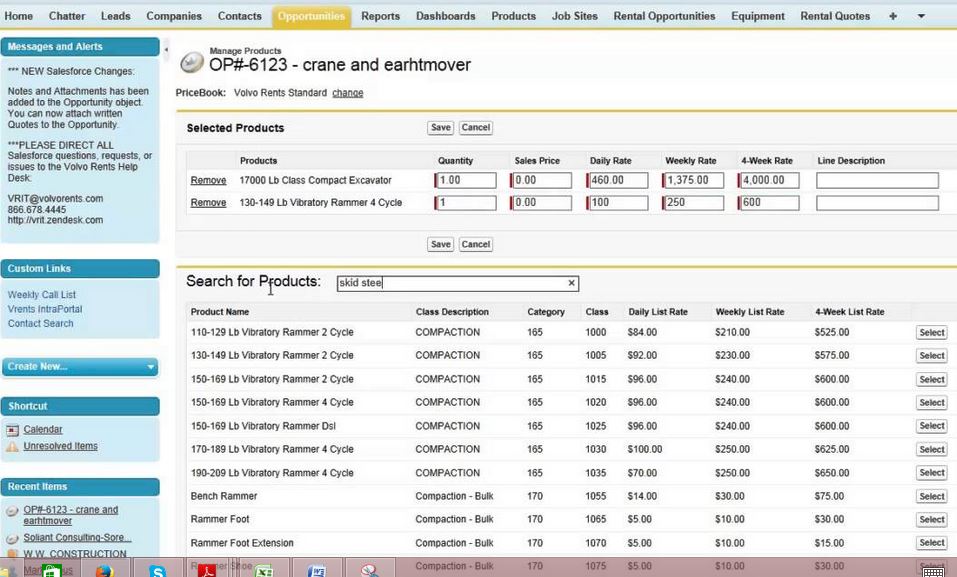The height and width of the screenshot is (577, 957).
Task: Go to the Job Sites tab
Action: point(574,16)
